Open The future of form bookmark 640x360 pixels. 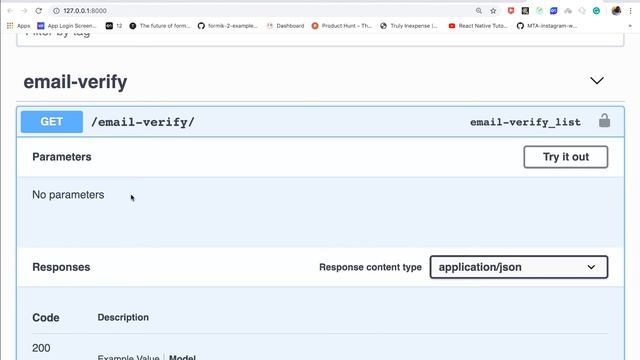(x=160, y=26)
